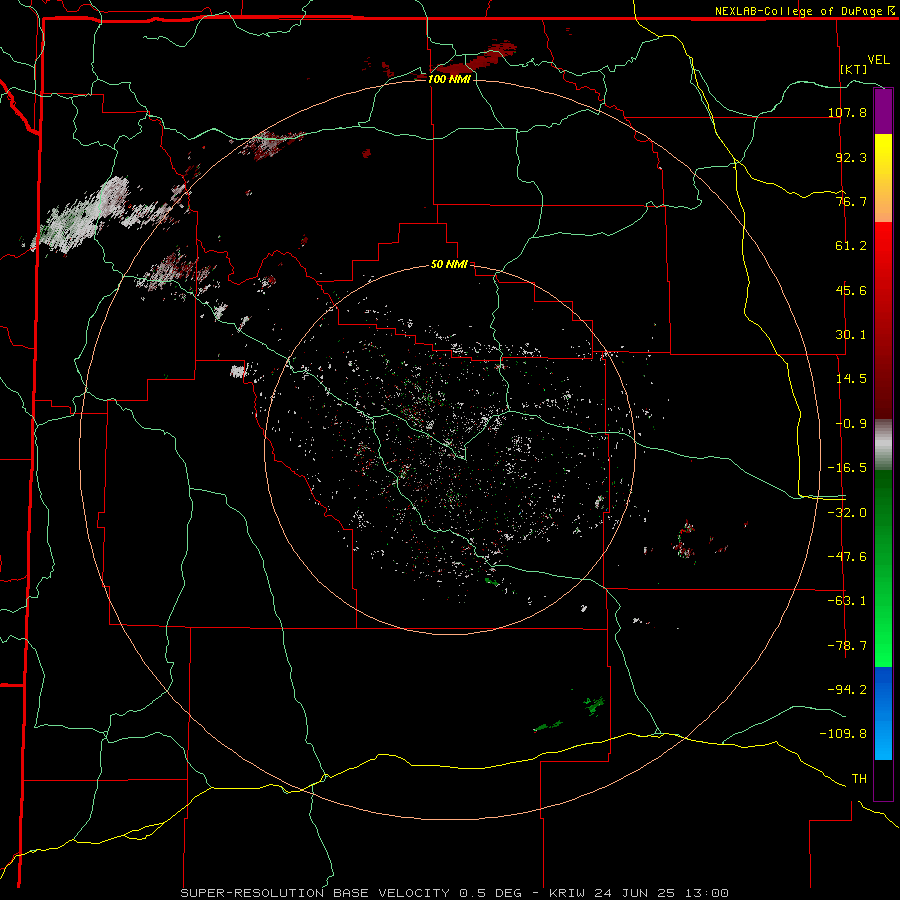Pick the purple segment of velocity color bar

pos(883,112)
